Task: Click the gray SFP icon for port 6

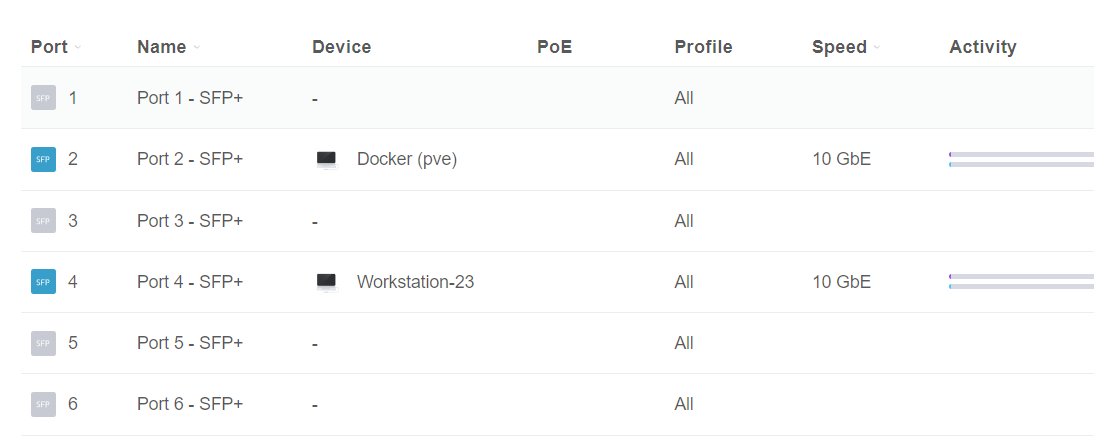Action: [x=43, y=405]
